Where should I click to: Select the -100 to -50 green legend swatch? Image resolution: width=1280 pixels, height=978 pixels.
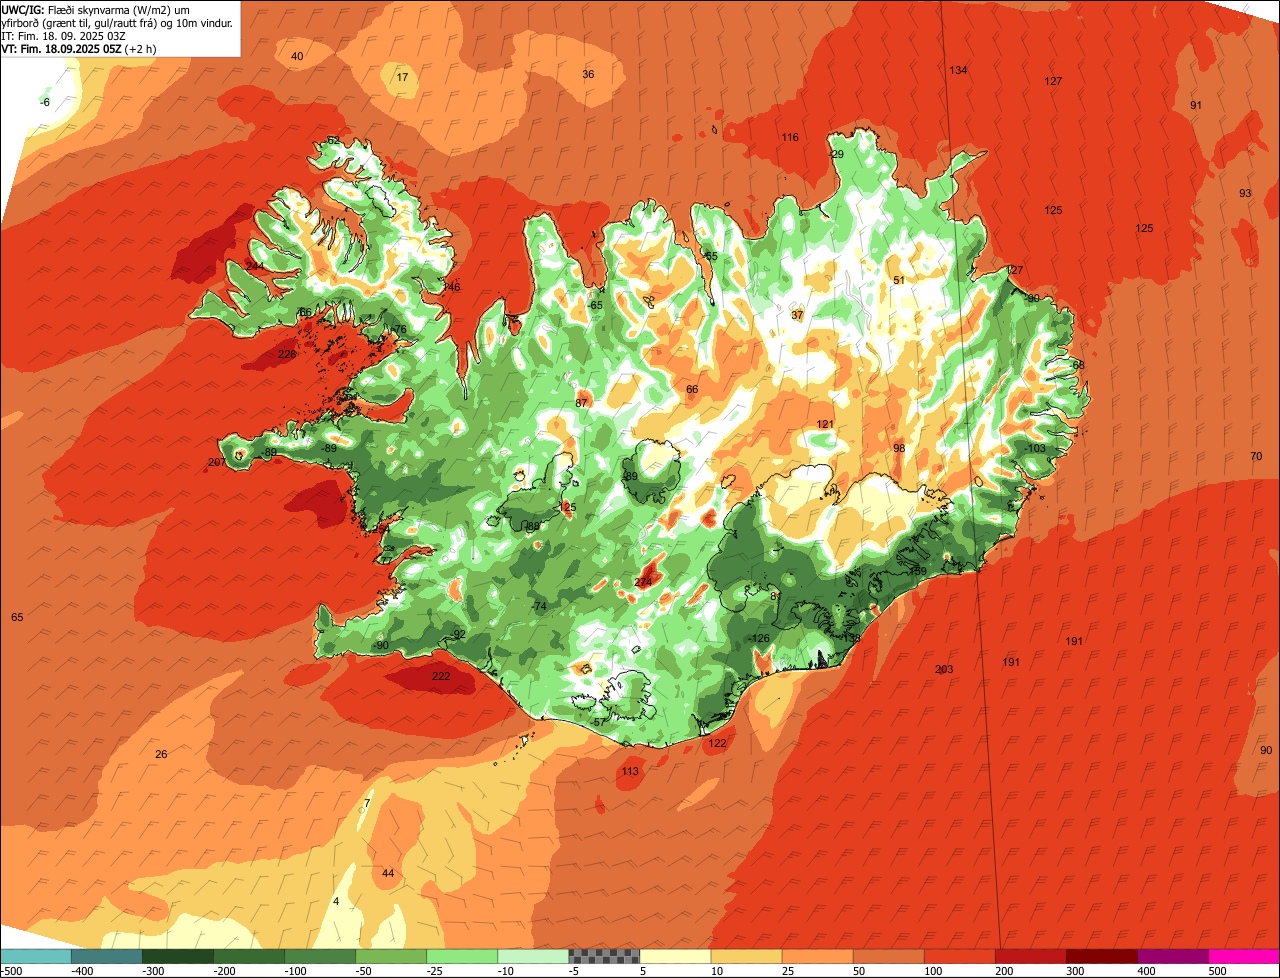[320, 956]
